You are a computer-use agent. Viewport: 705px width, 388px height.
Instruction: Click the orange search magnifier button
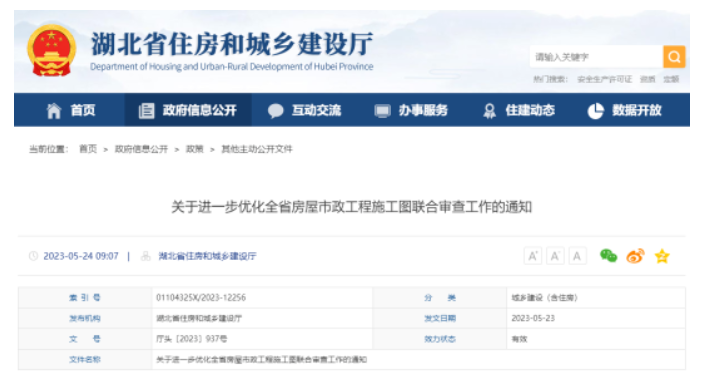[674, 57]
